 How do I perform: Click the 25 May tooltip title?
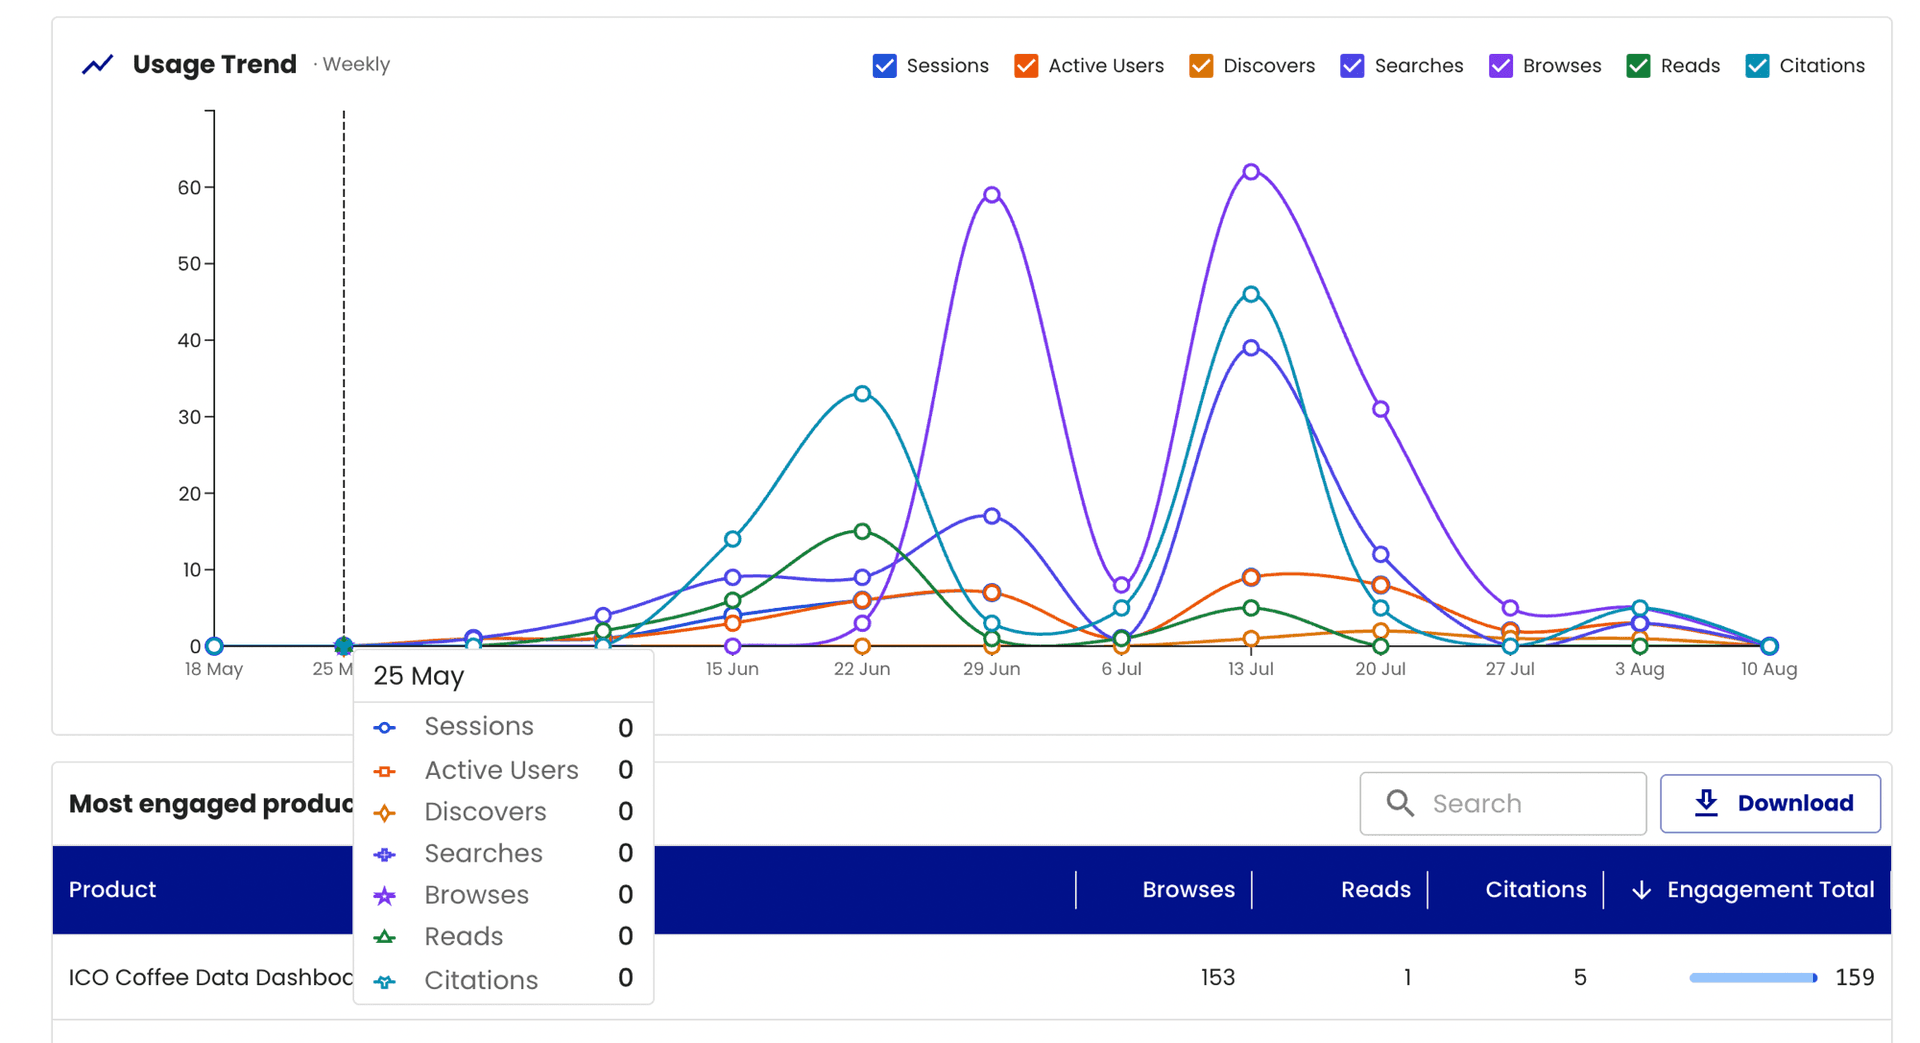click(x=419, y=676)
